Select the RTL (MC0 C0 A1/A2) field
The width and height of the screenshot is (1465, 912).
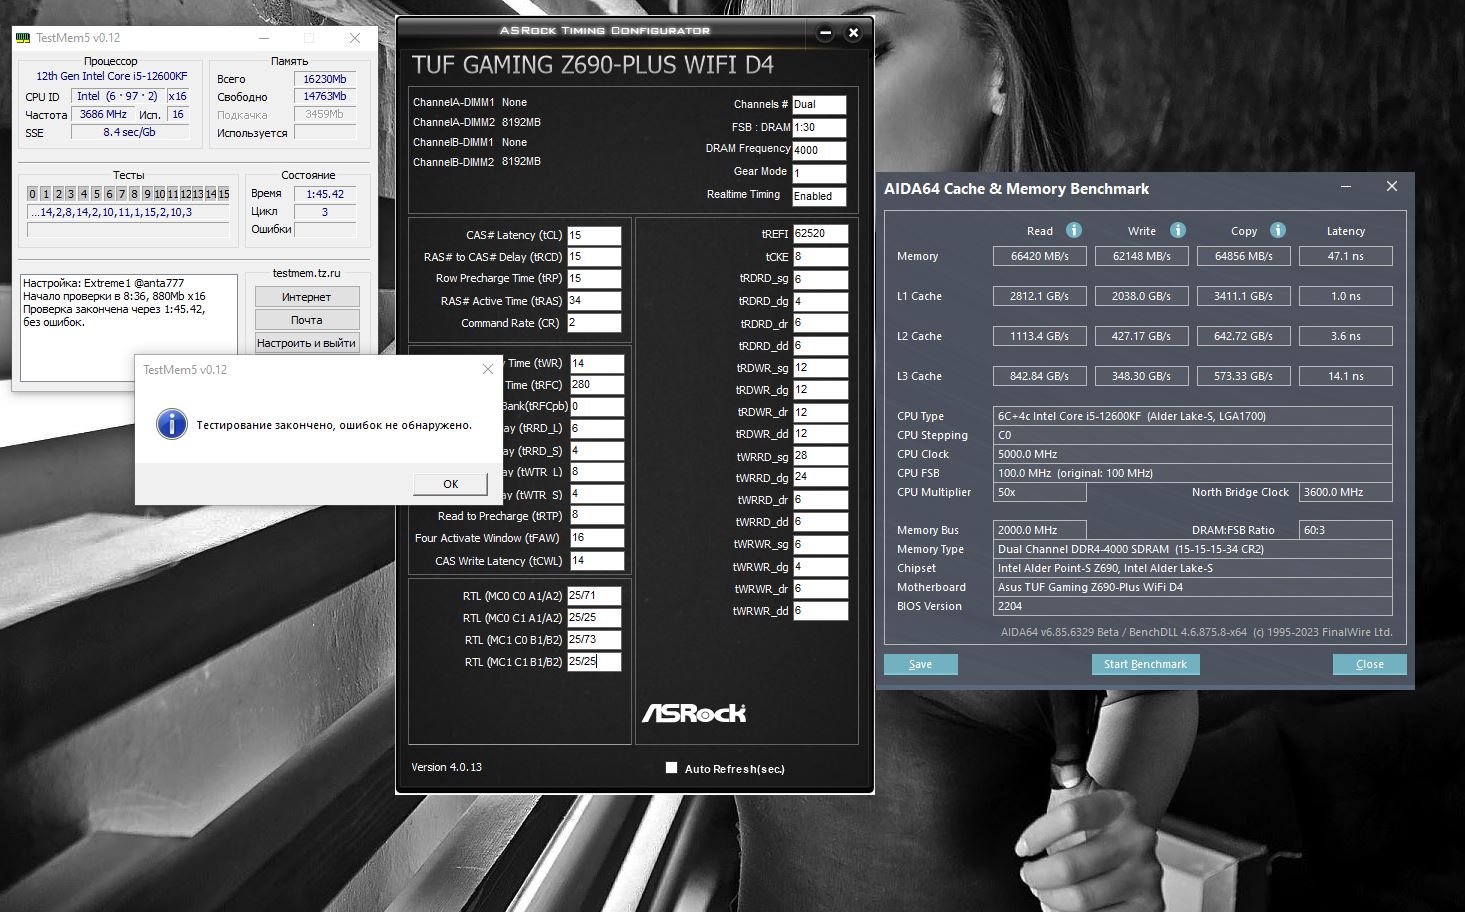click(594, 596)
